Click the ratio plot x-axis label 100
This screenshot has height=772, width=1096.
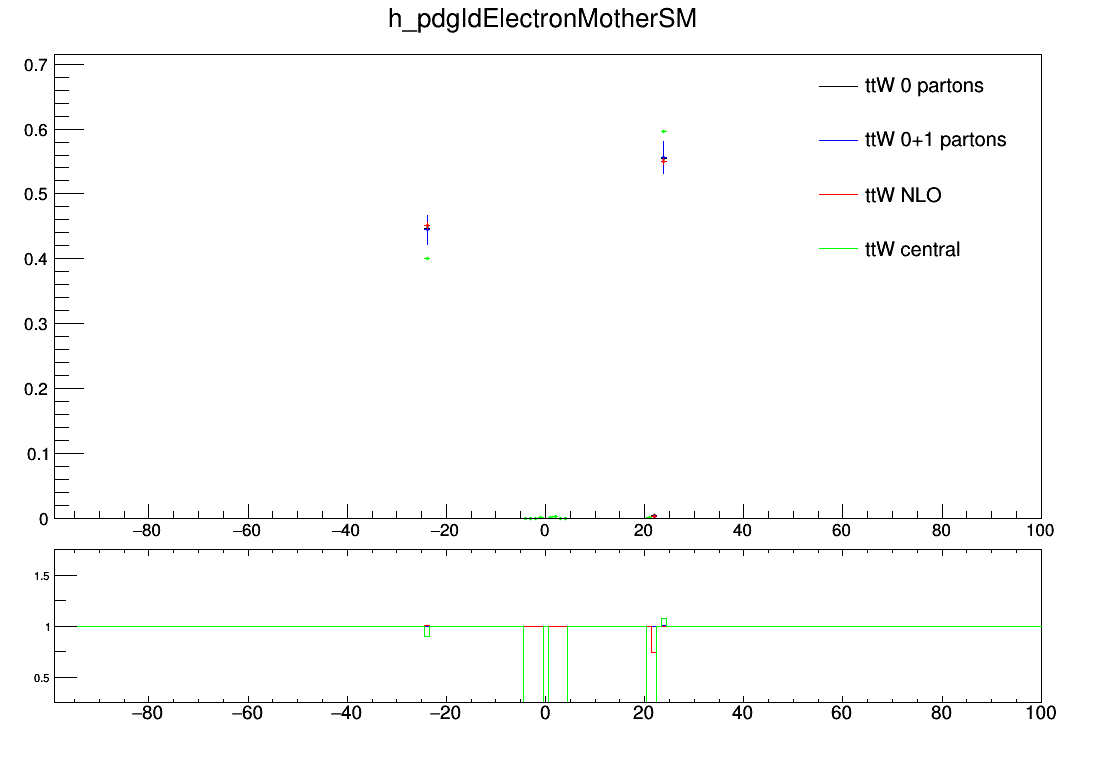point(1041,713)
